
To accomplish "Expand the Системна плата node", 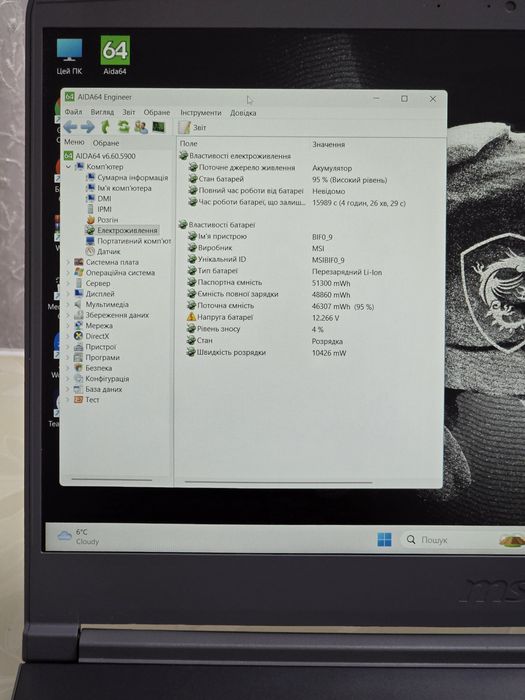I will [x=68, y=262].
